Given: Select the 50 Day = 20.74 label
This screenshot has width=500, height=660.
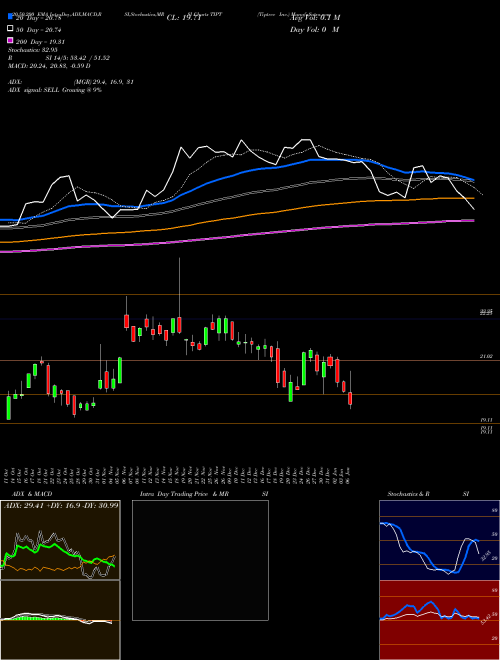Looking at the screenshot, I should pos(39,30).
